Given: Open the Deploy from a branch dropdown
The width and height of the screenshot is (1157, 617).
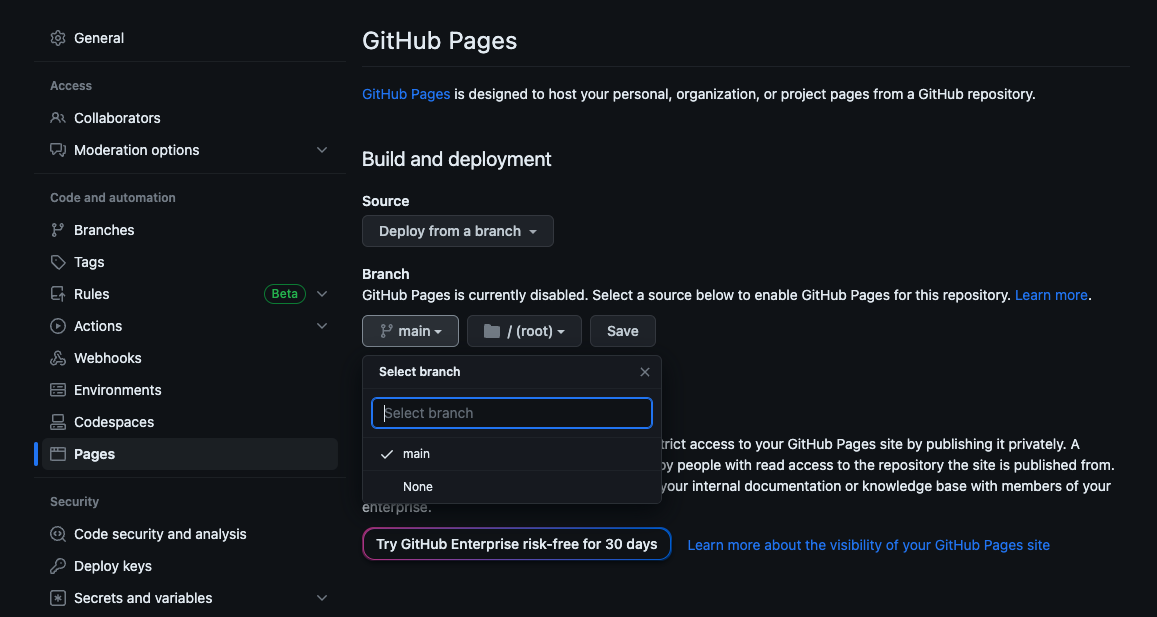Looking at the screenshot, I should point(457,231).
